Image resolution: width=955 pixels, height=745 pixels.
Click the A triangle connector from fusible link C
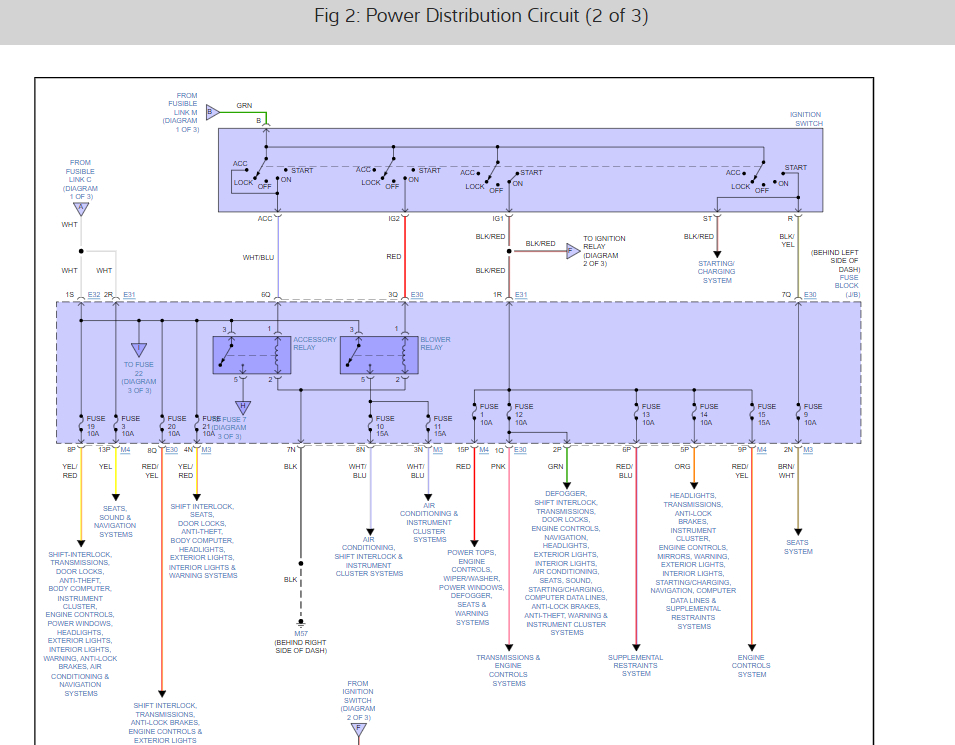click(81, 208)
